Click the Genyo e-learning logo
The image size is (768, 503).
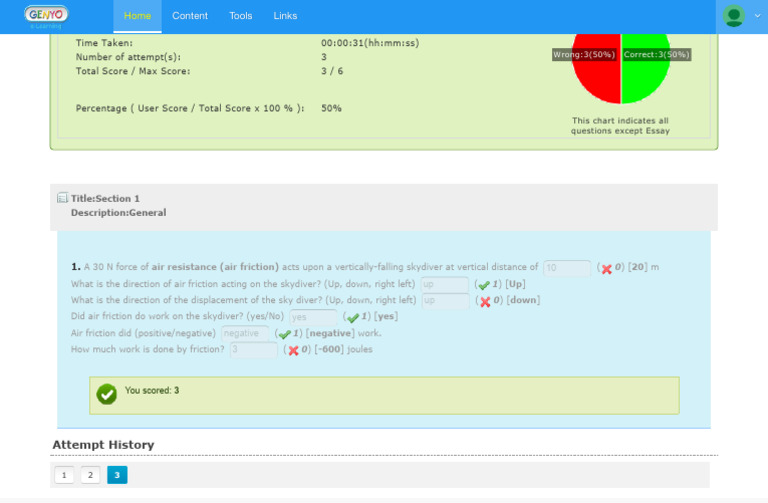46,15
